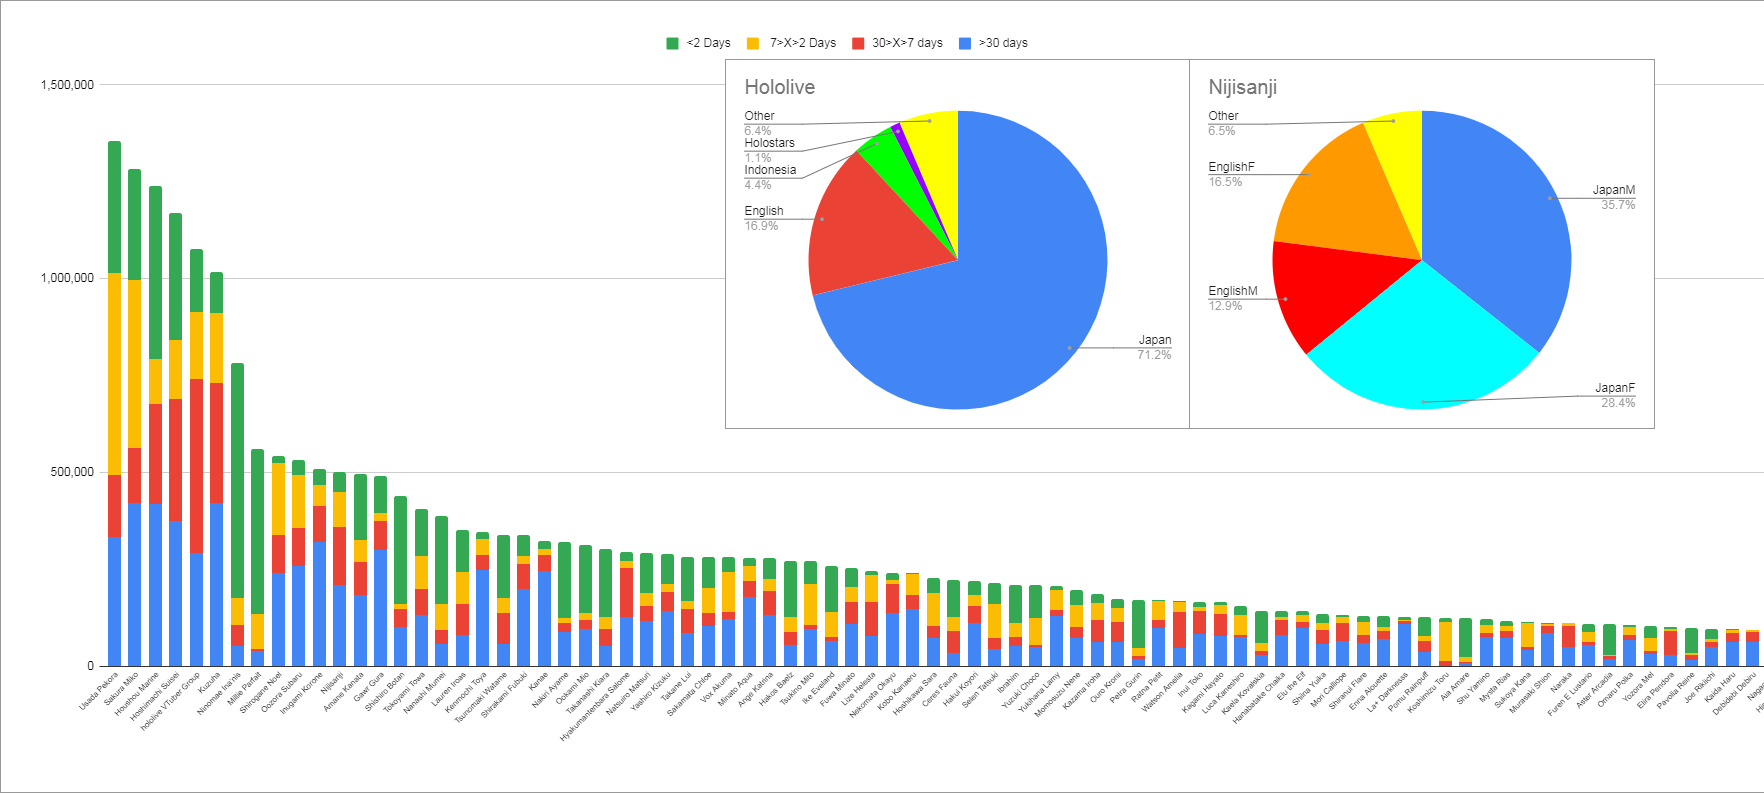
Task: Click the blue '>30 days' legend swatch
Action: tap(965, 43)
